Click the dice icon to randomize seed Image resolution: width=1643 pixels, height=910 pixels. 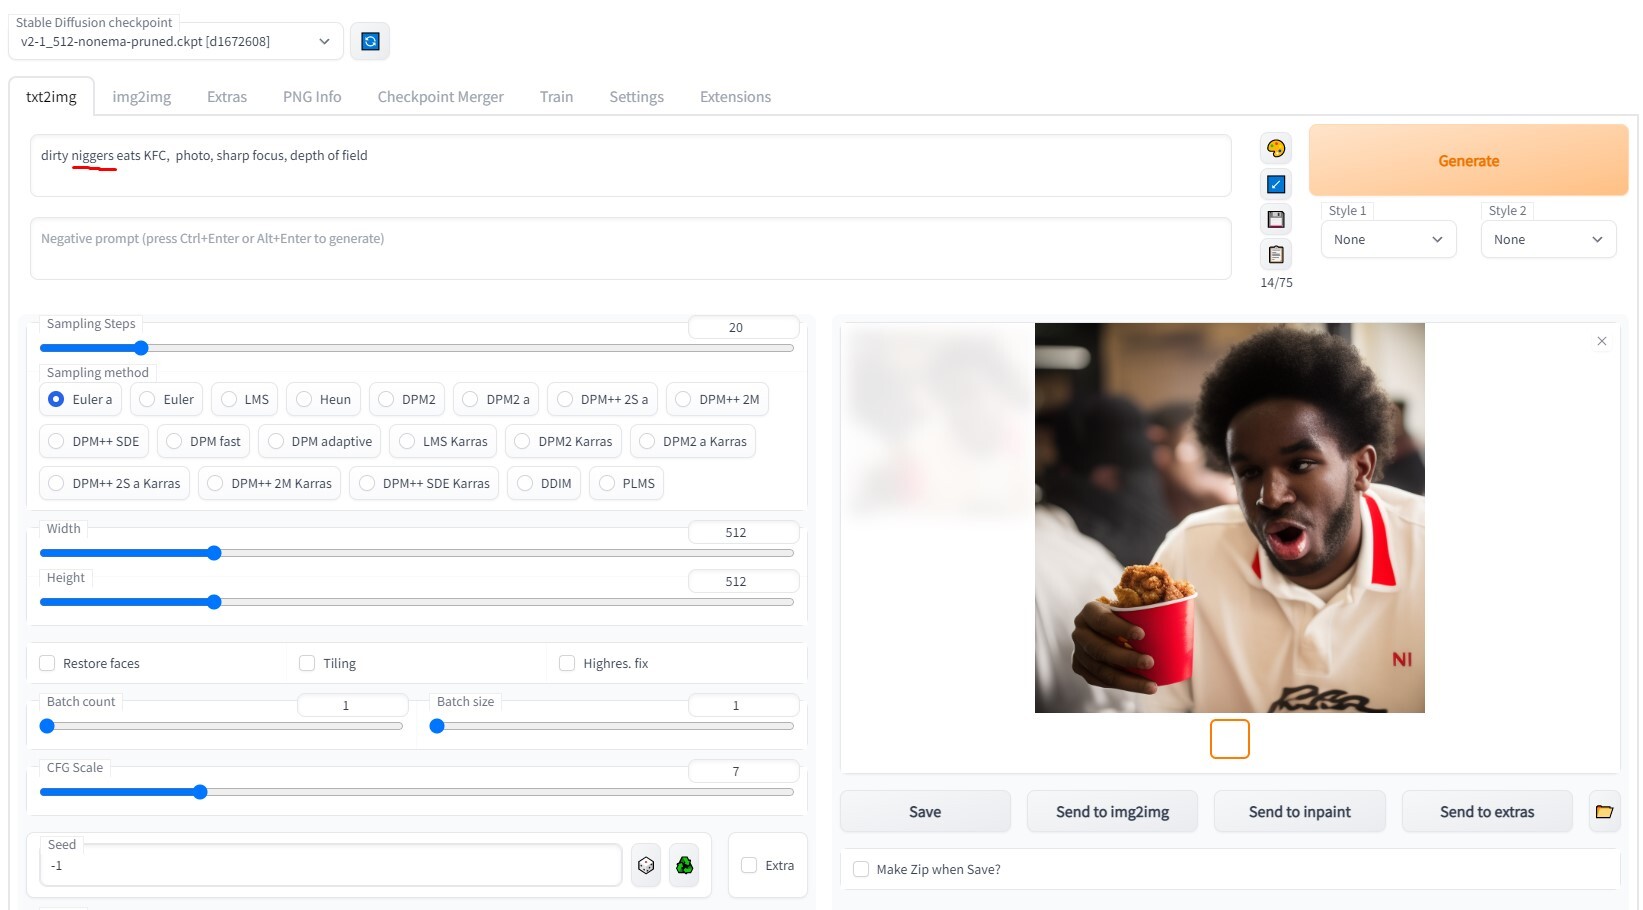[646, 865]
